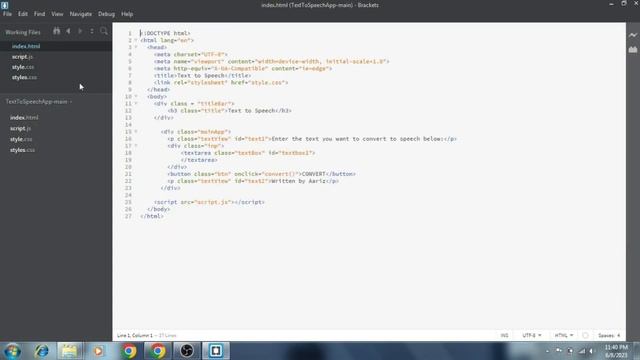Click the Brackets taskbar button
The width and height of the screenshot is (640, 360).
click(216, 351)
